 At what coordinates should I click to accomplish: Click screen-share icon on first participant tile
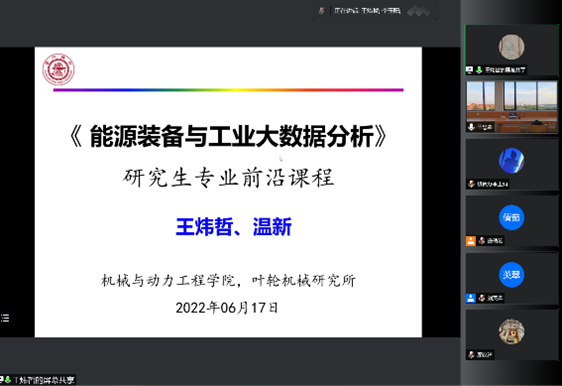click(x=470, y=70)
